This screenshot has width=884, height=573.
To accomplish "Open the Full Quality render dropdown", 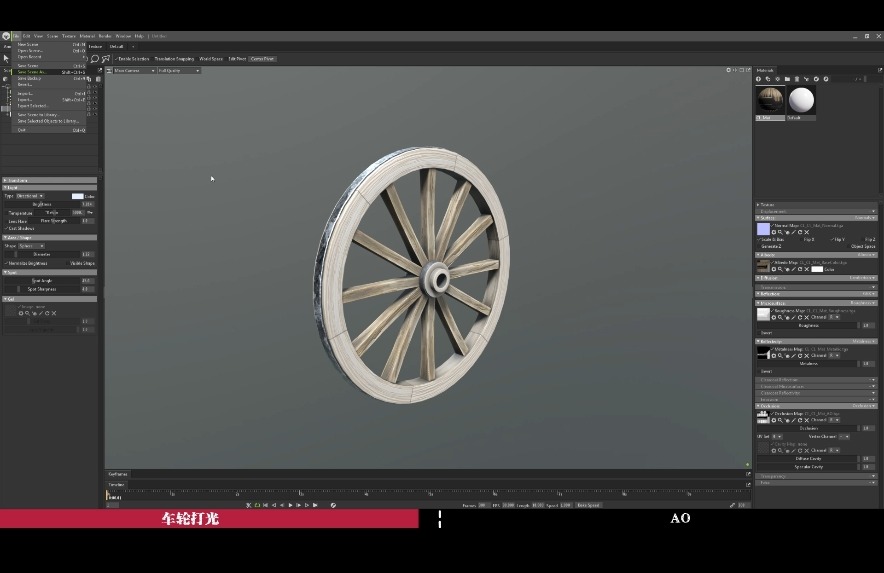I will 177,71.
